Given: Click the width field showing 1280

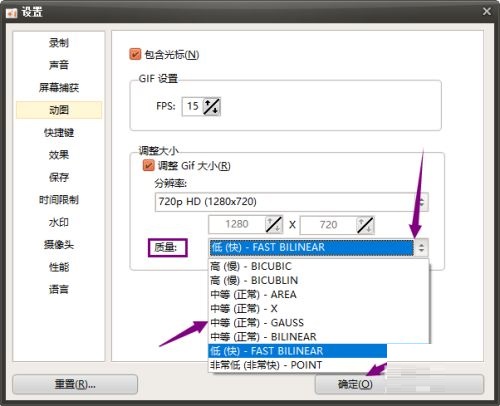Looking at the screenshot, I should 237,225.
